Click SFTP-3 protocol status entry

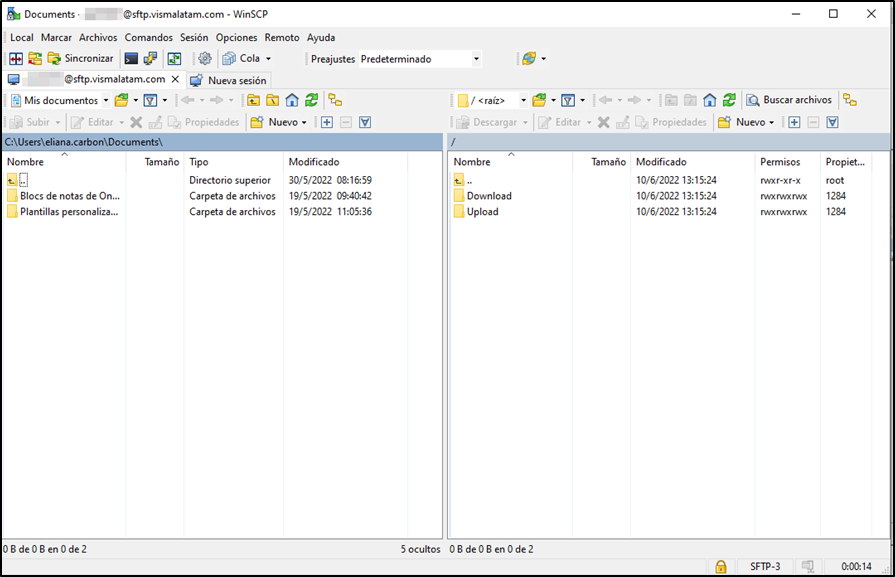[x=765, y=567]
